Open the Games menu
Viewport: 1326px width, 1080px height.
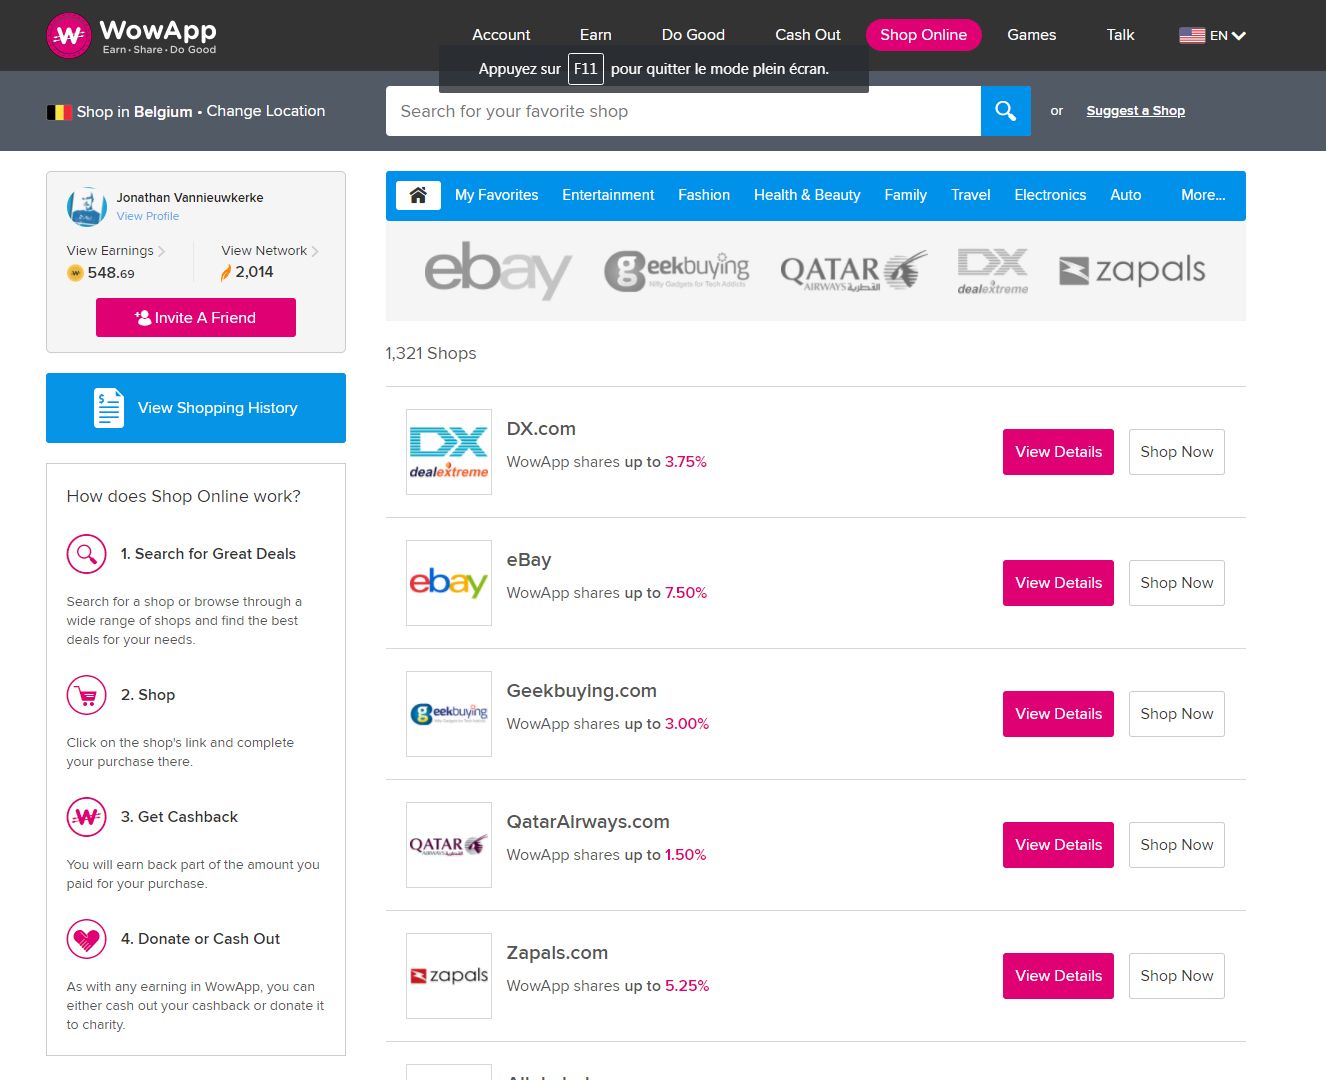[1032, 35]
